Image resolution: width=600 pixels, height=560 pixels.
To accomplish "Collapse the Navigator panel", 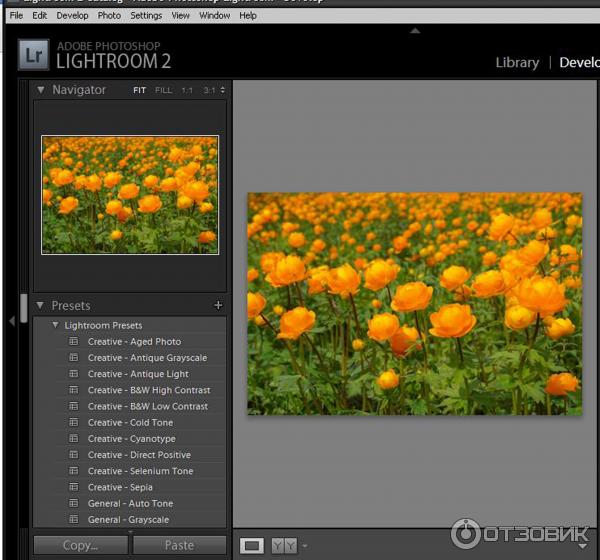I will (41, 90).
